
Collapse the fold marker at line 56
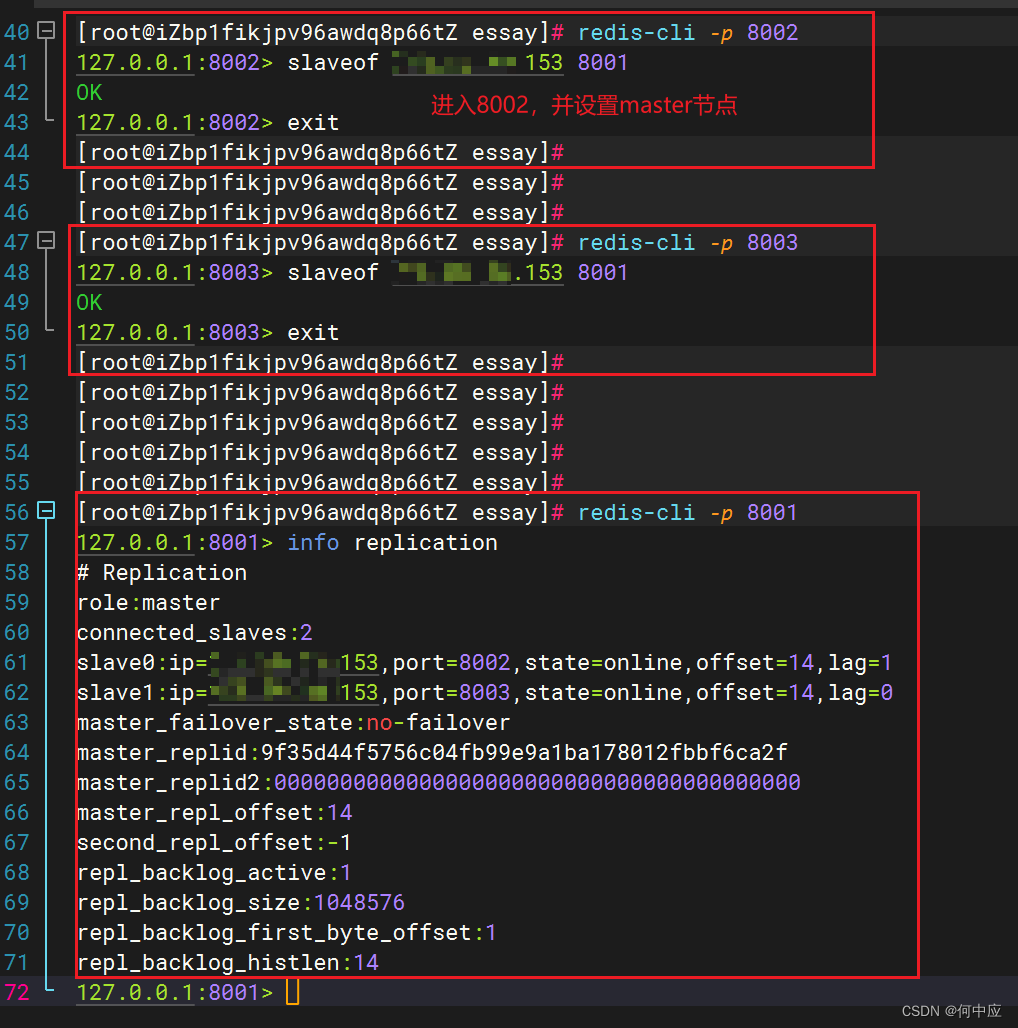[x=46, y=510]
